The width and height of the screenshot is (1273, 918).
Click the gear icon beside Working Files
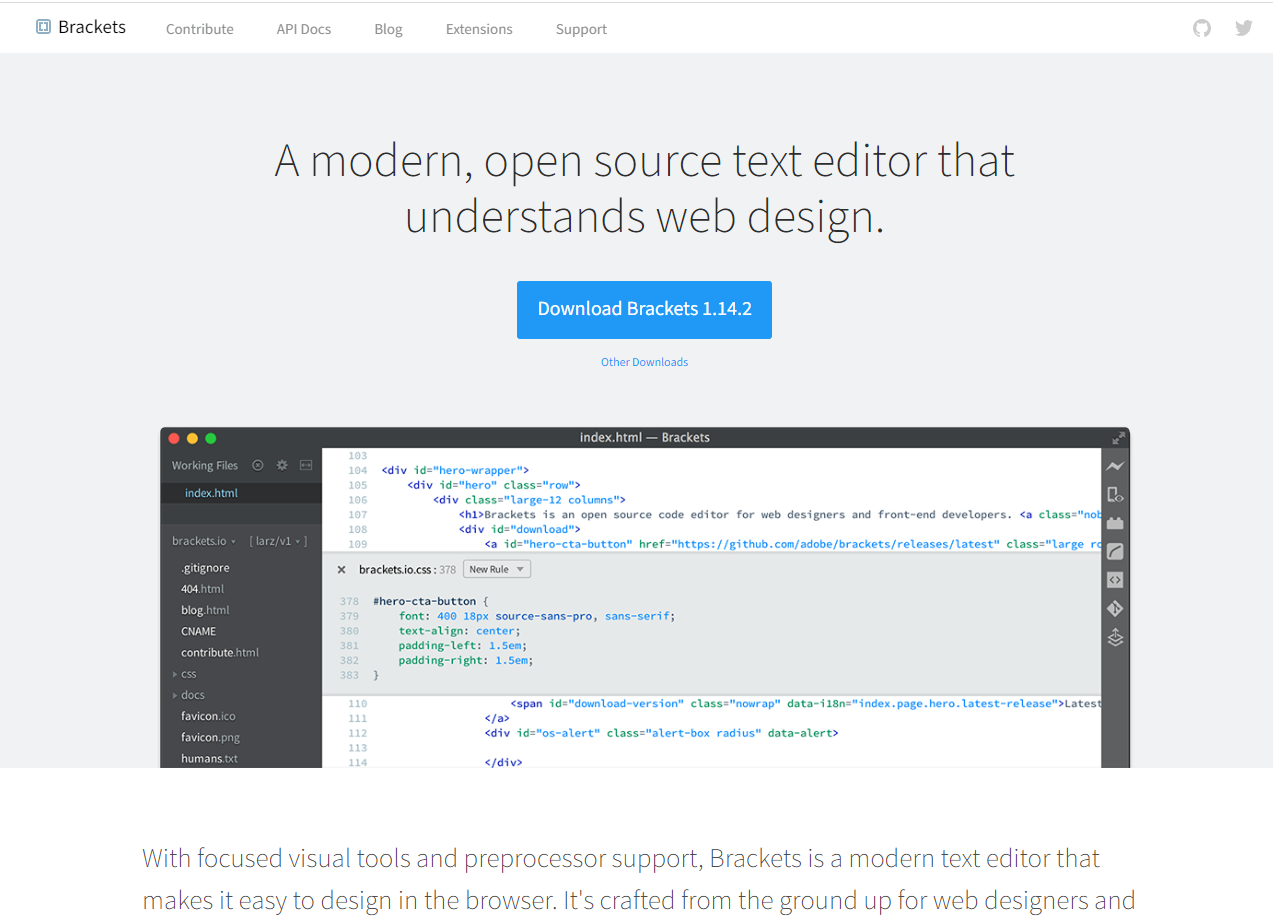click(x=282, y=465)
